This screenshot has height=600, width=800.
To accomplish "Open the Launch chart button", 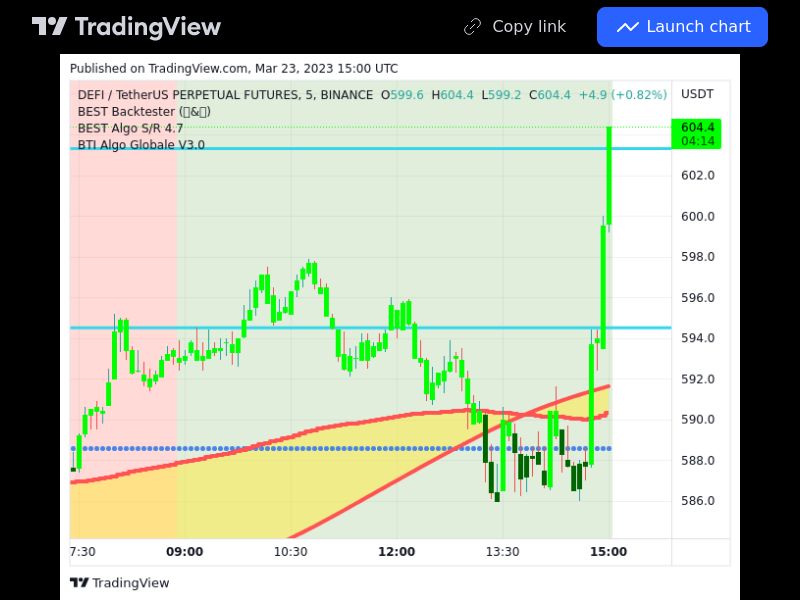I will pyautogui.click(x=682, y=27).
